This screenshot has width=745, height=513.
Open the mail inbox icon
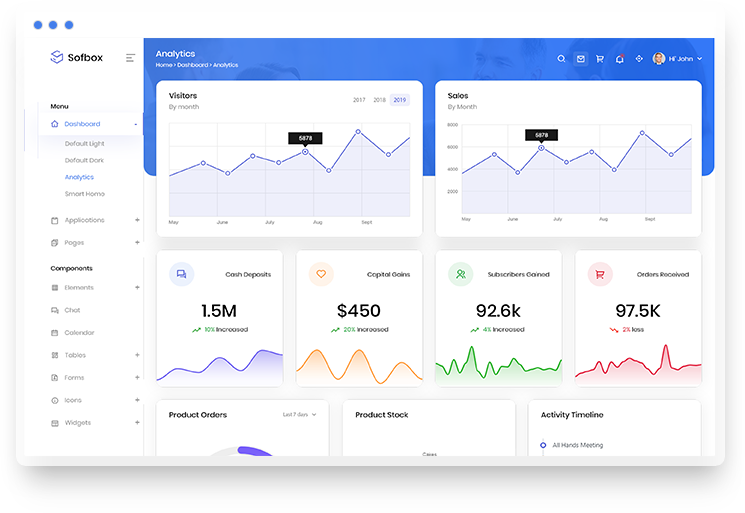click(580, 59)
